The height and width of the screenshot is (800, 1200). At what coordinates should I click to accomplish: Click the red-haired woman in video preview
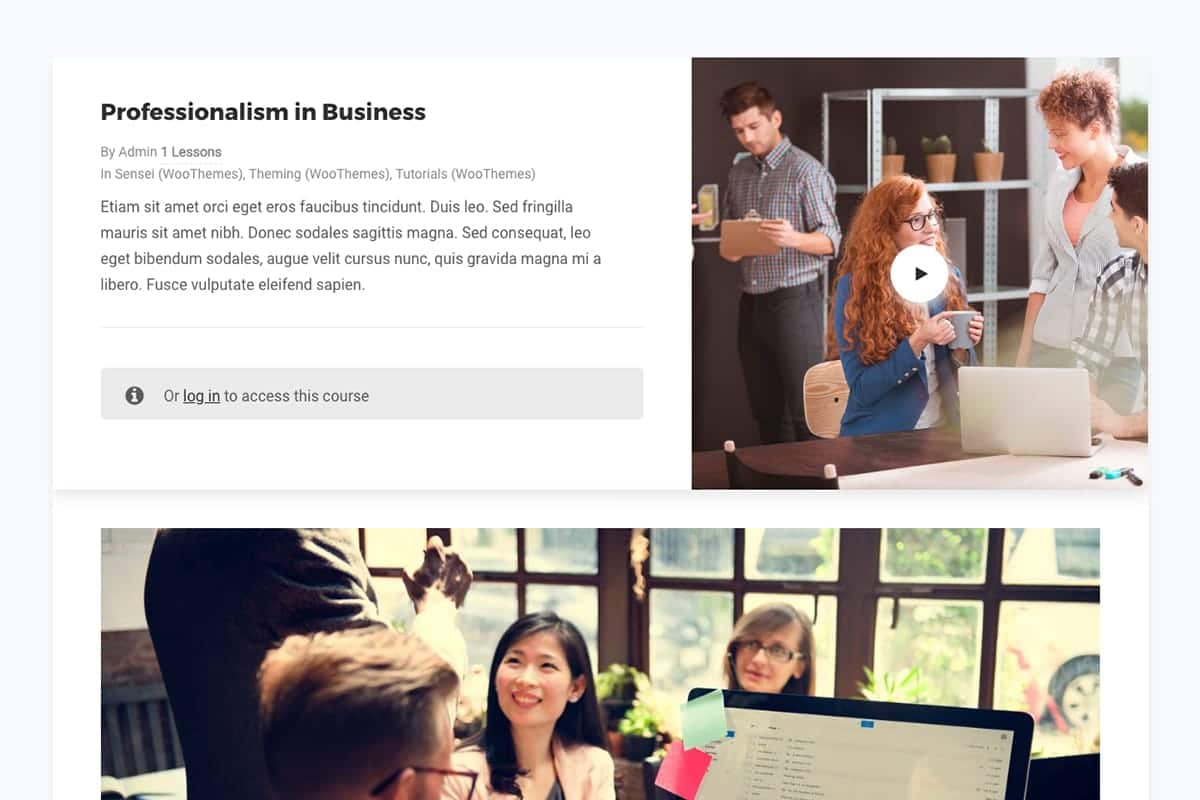click(895, 310)
